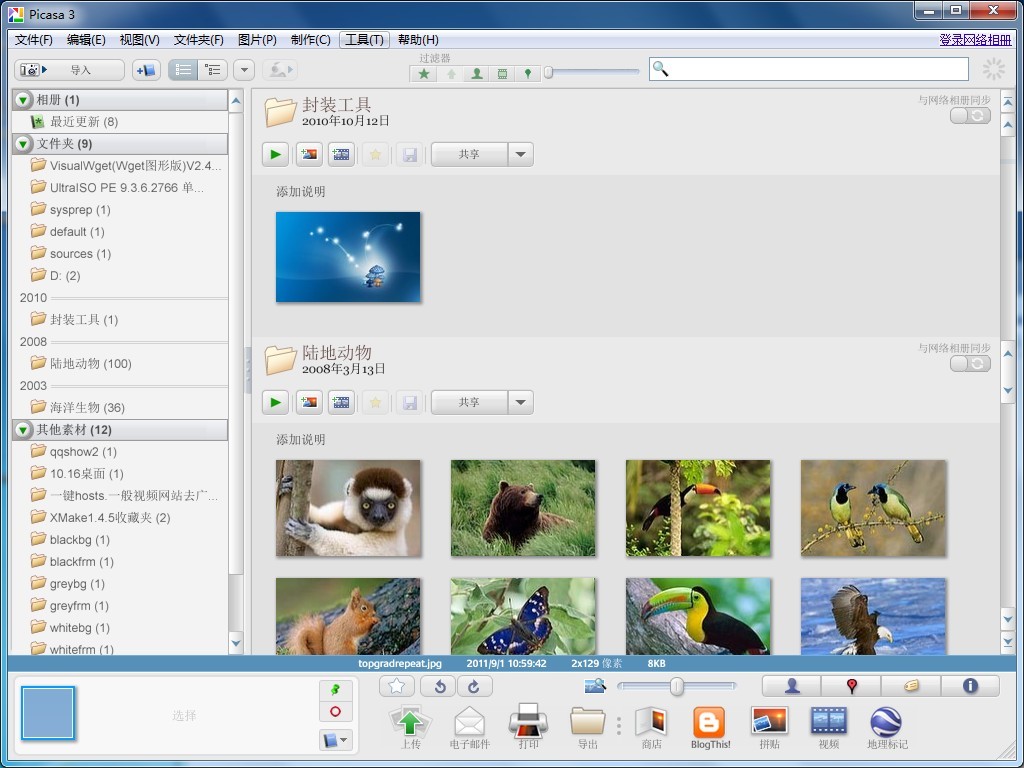1024x768 pixels.
Task: Rotate image clockwise using the right rotate icon
Action: click(x=474, y=686)
